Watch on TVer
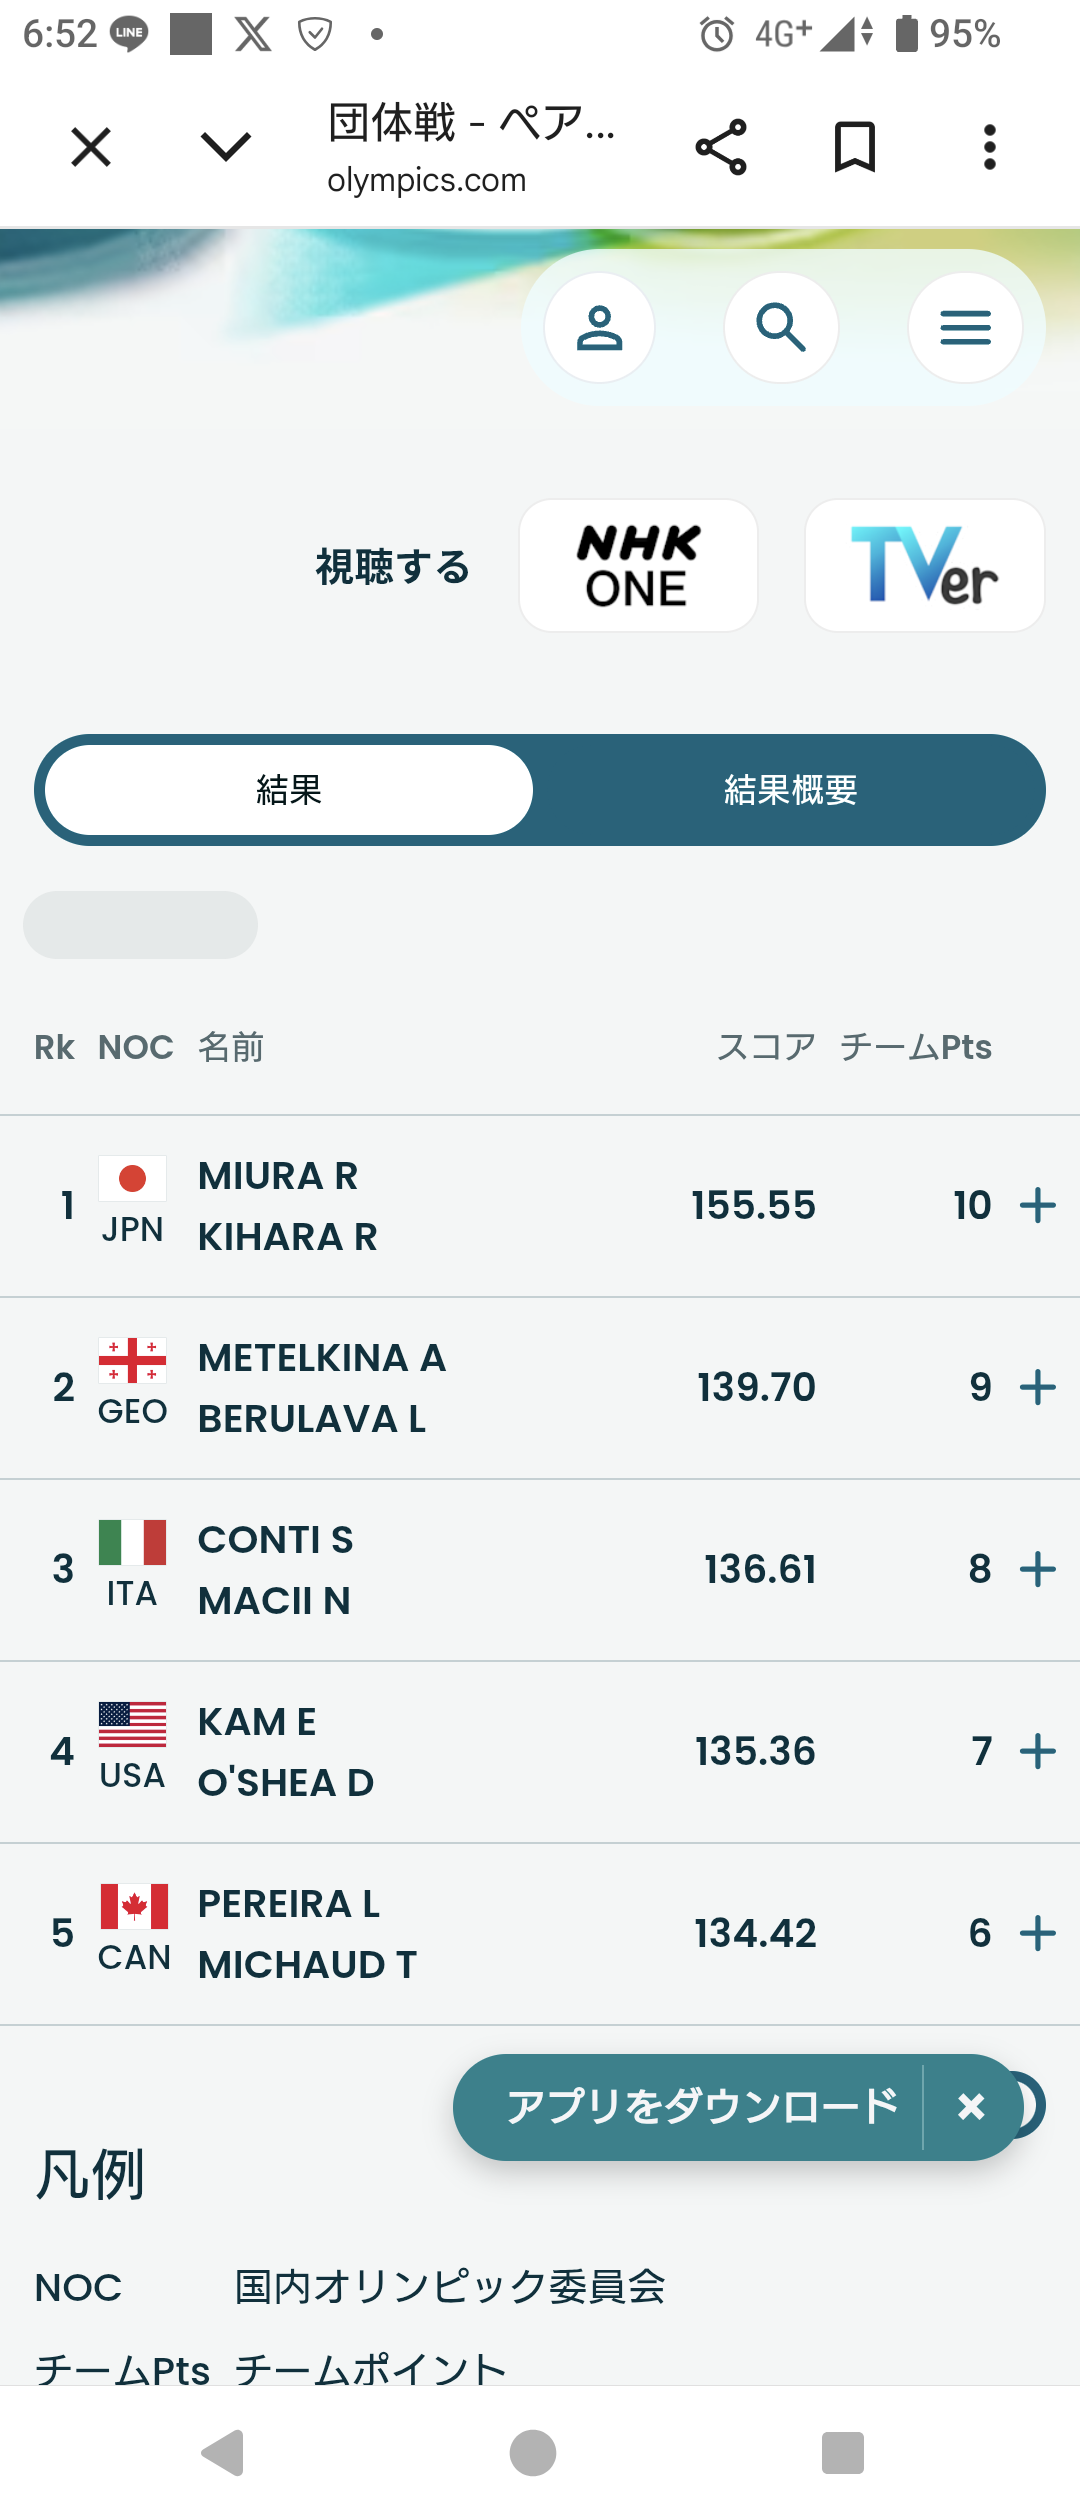Screen dimensions: 1080x2520 tap(924, 566)
